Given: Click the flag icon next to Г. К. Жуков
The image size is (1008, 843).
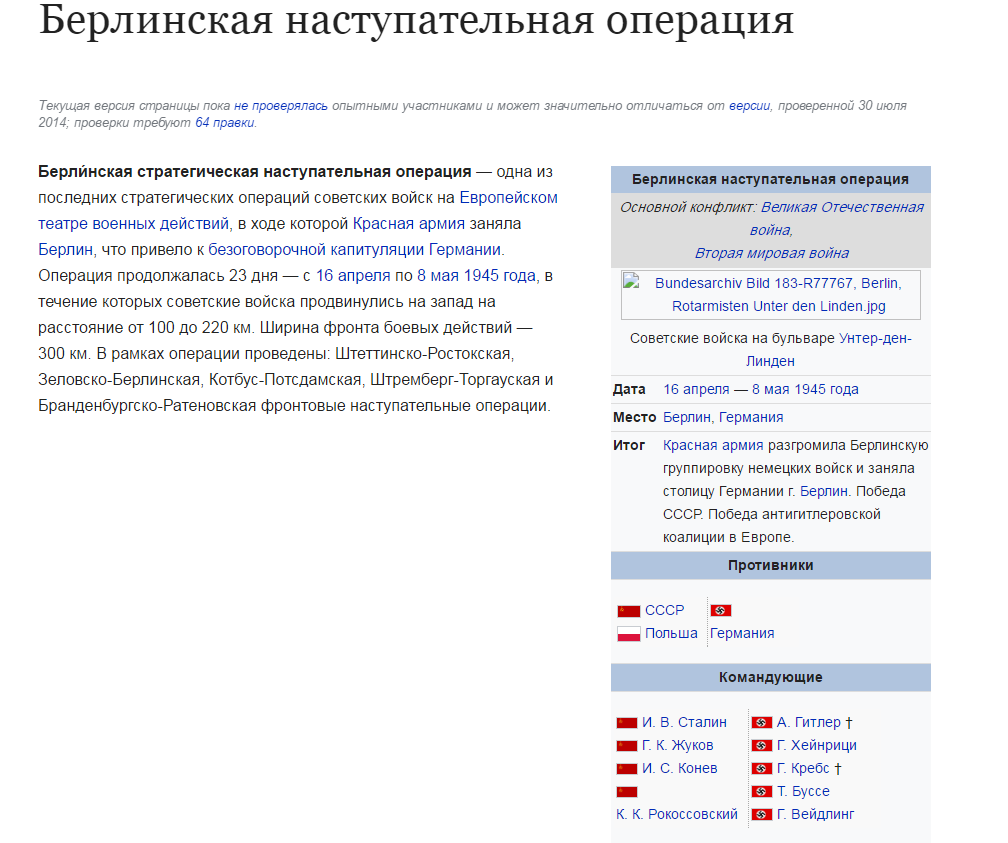Looking at the screenshot, I should point(626,746).
